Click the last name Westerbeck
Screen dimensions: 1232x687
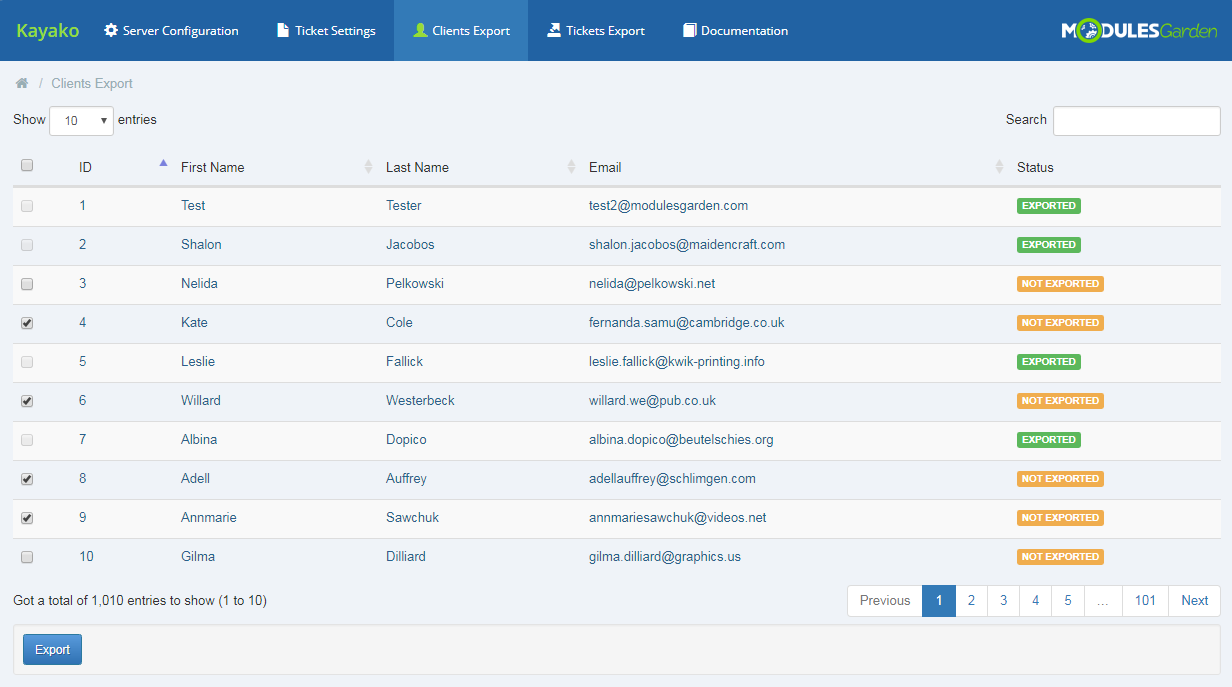[x=420, y=401]
